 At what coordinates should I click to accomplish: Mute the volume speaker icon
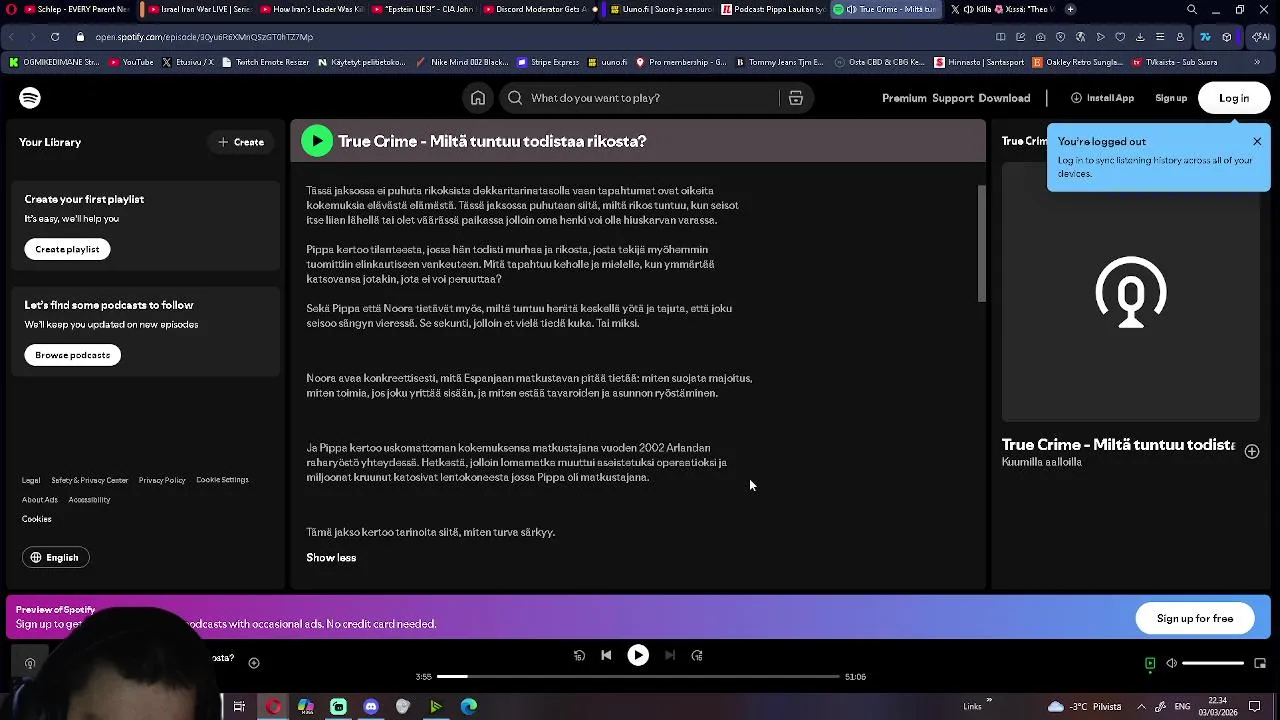click(1172, 663)
